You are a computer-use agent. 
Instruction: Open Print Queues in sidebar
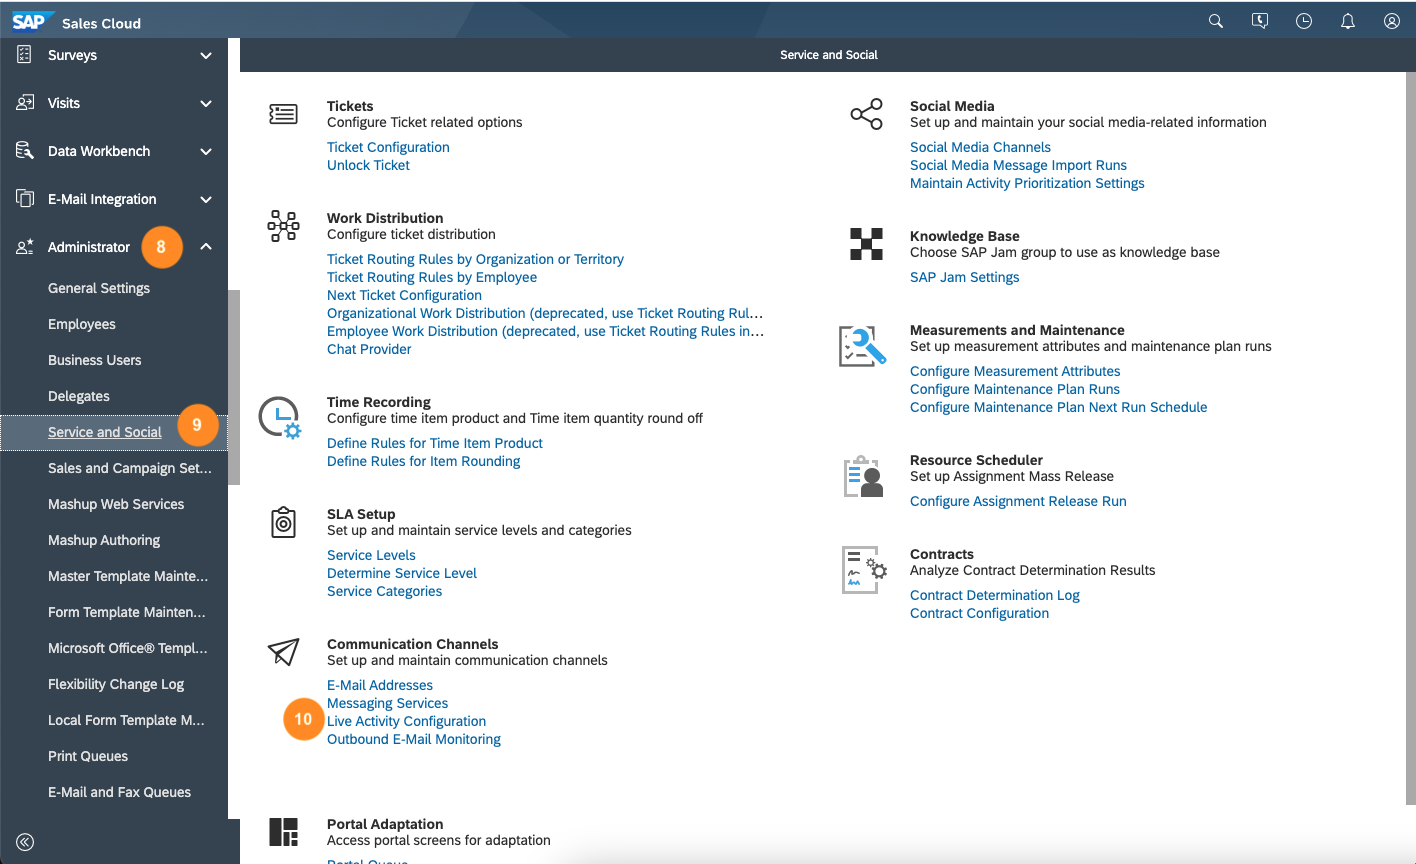click(88, 756)
